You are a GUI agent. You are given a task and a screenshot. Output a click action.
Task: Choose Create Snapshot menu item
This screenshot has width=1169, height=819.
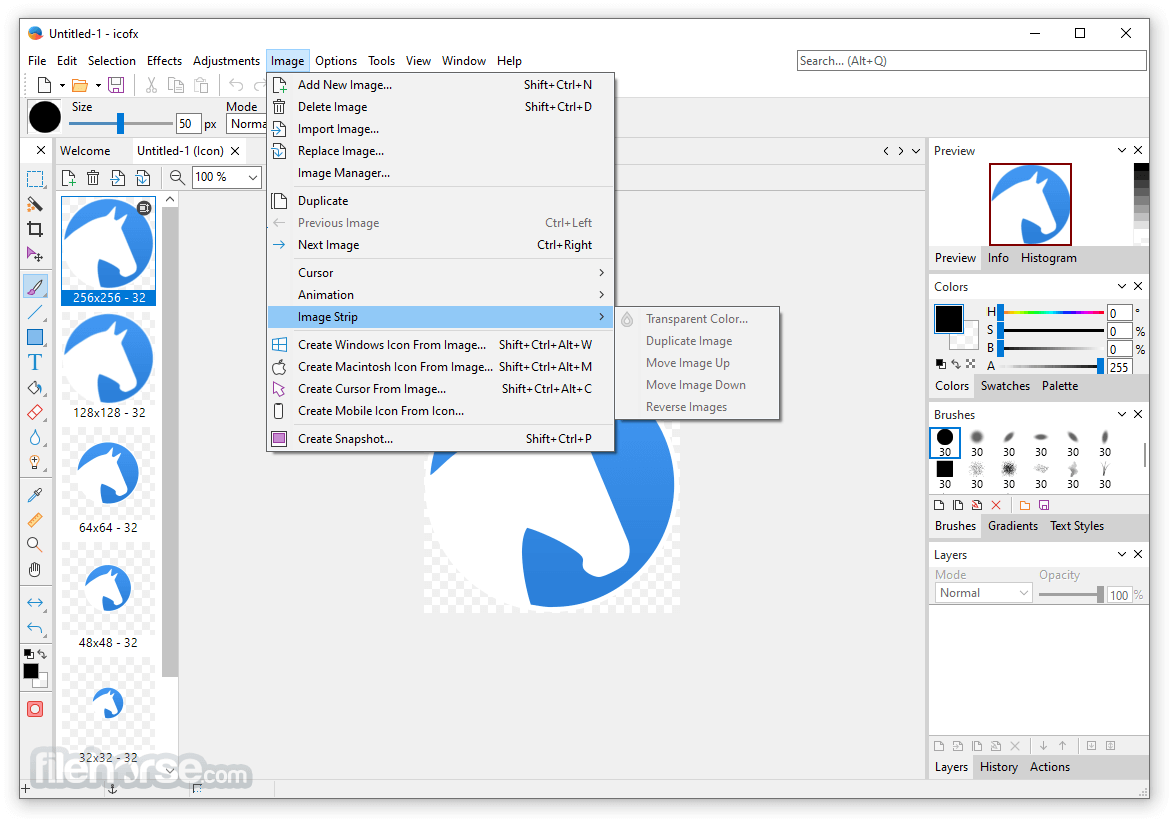[x=441, y=439]
